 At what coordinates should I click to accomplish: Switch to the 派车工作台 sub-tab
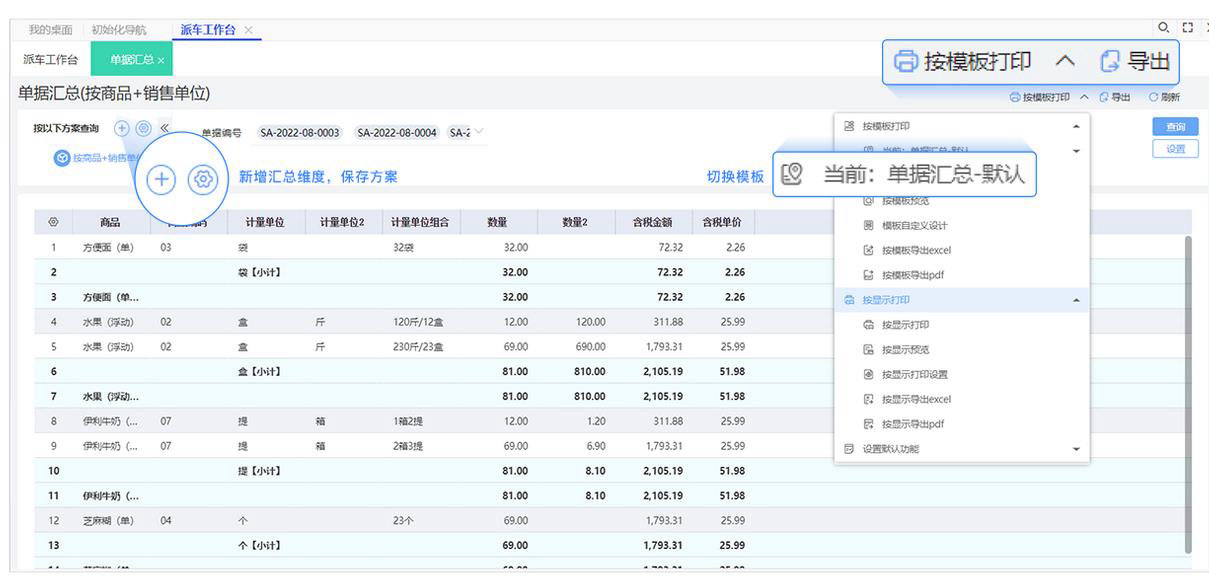[50, 60]
